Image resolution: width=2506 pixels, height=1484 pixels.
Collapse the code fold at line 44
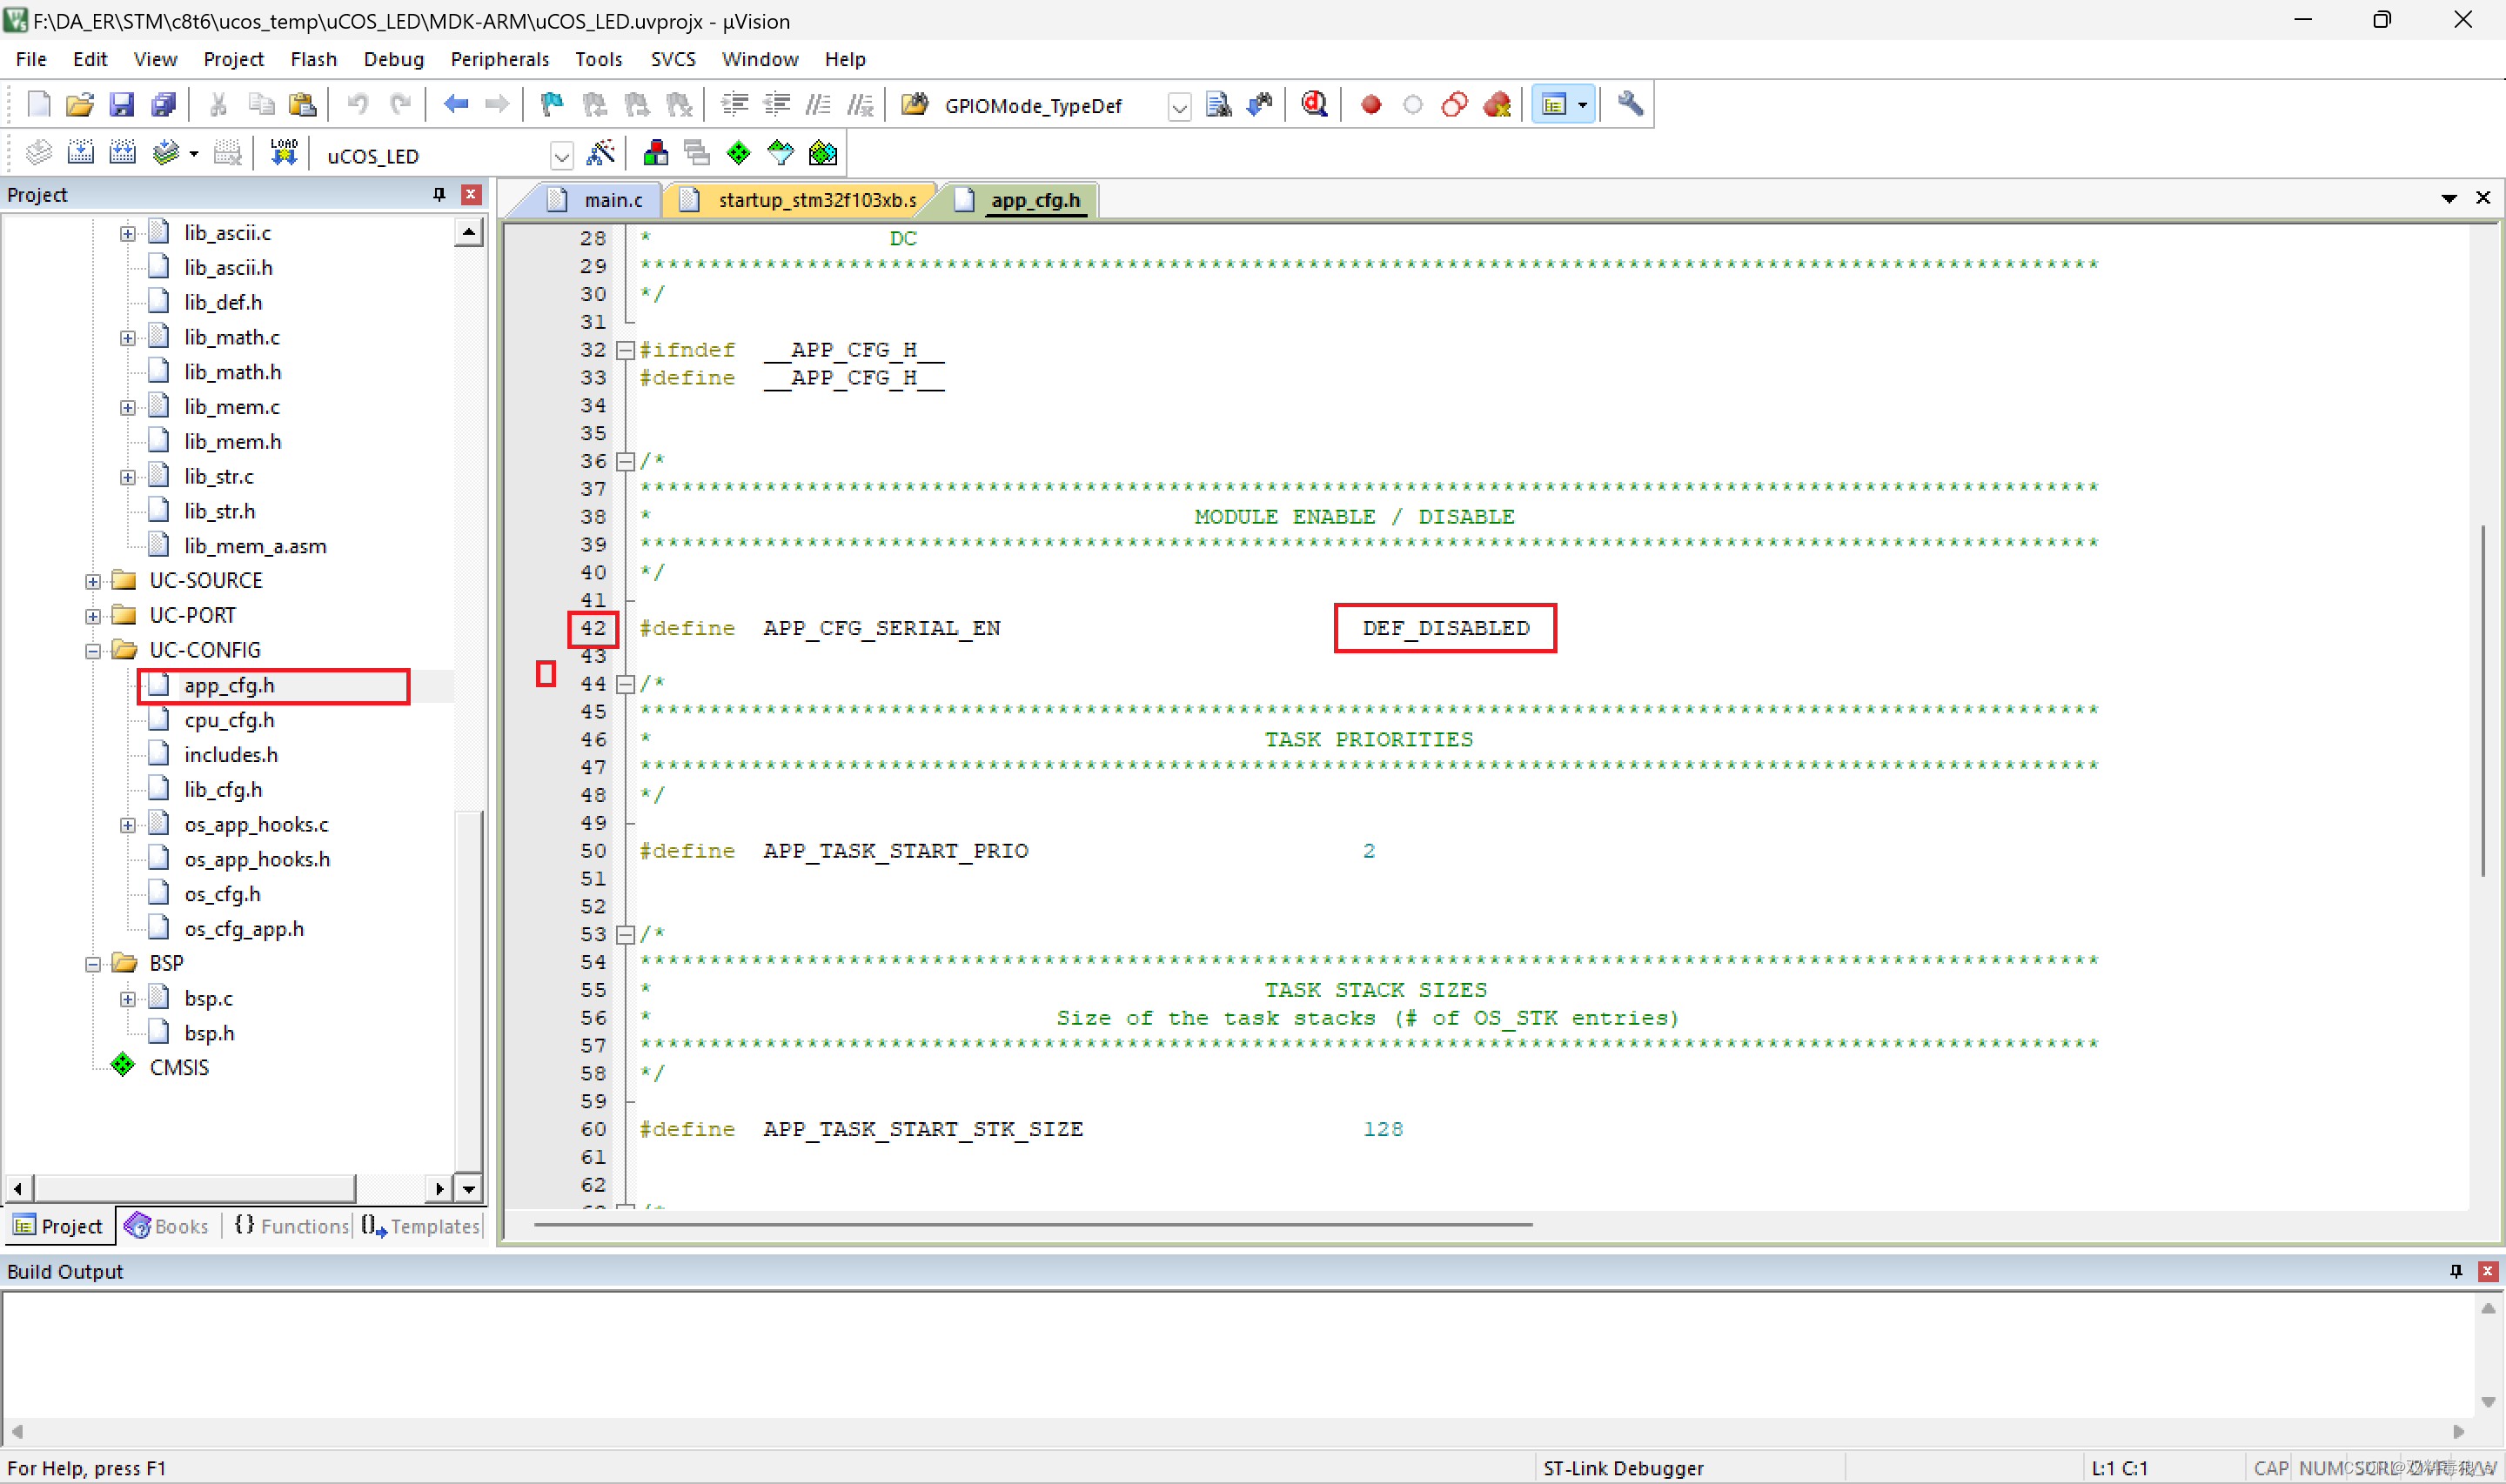click(x=625, y=684)
